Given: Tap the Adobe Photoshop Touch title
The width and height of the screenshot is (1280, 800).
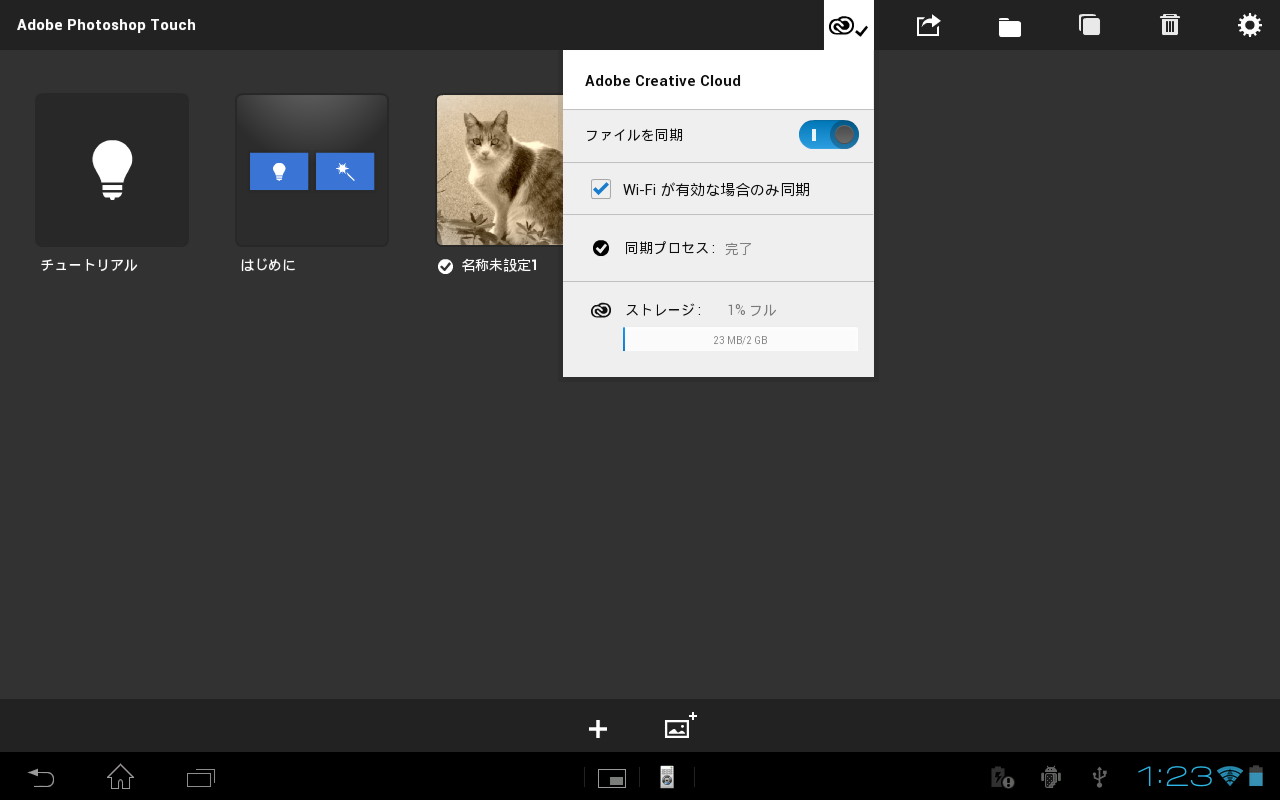Looking at the screenshot, I should point(106,25).
